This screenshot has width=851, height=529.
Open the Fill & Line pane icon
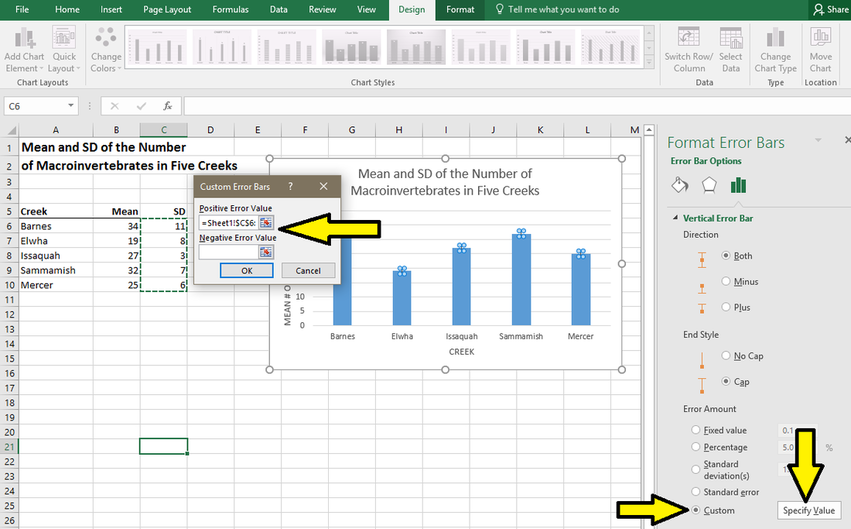(679, 185)
